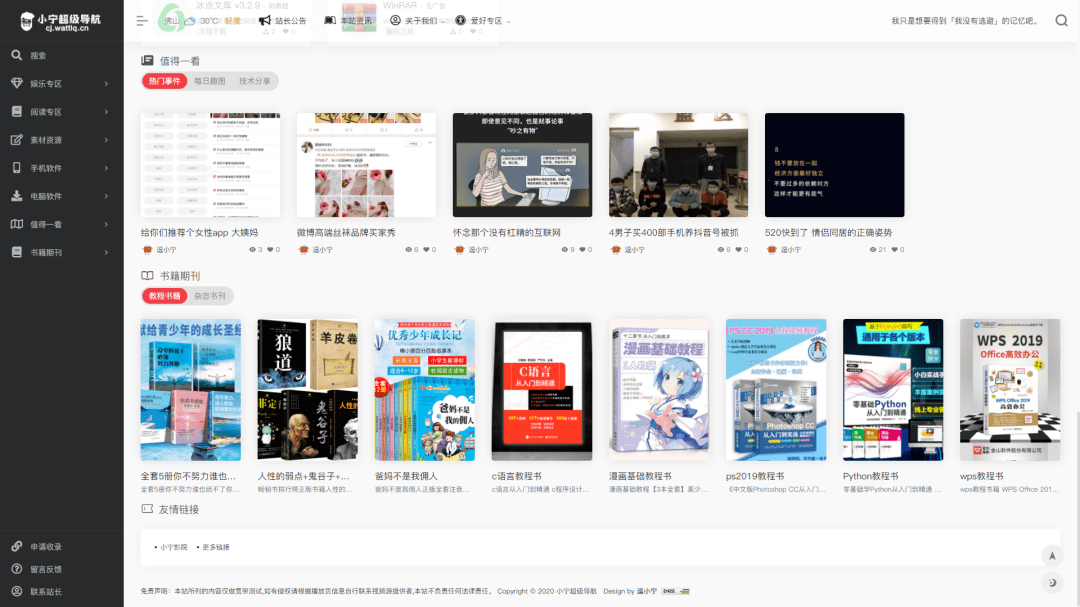Screen dimensions: 1080x607
Task: Switch to the 每日趣图 tab
Action: click(x=209, y=81)
